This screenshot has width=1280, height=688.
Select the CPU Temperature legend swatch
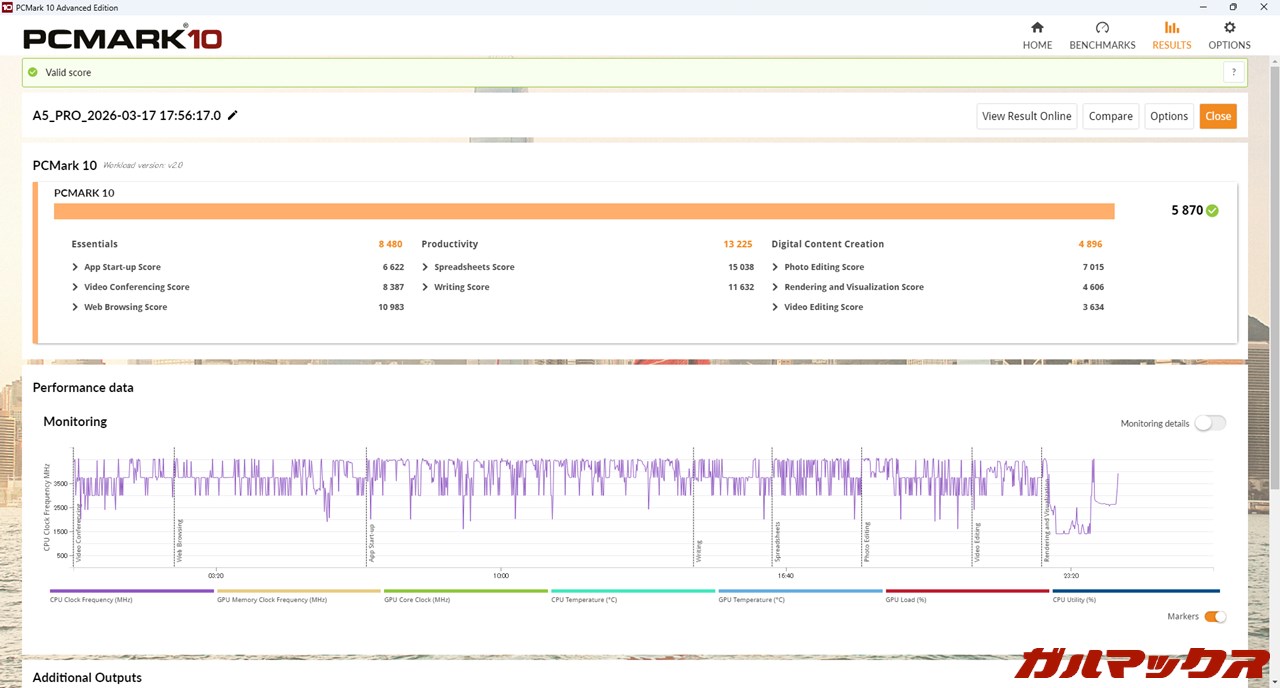[x=633, y=592]
